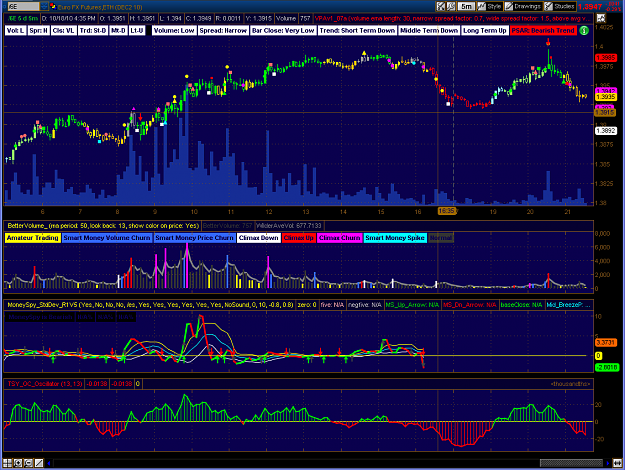Click the zoom in icon at the bottom left
The image size is (625, 470).
coord(18,463)
